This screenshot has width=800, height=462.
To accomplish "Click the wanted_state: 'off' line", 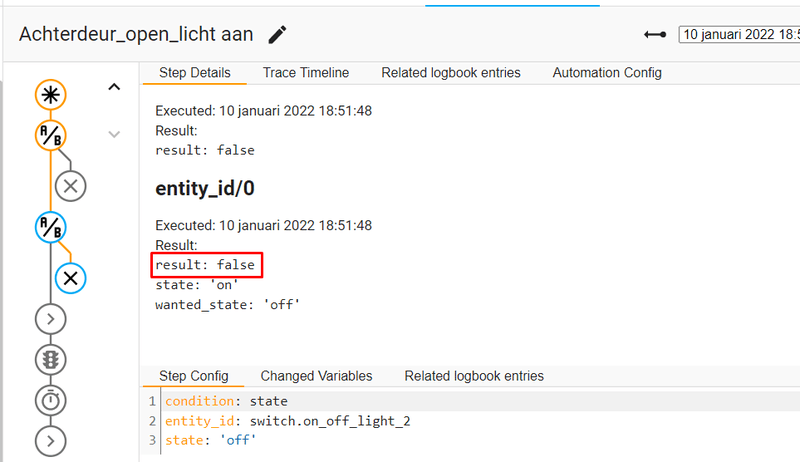I will pyautogui.click(x=228, y=305).
